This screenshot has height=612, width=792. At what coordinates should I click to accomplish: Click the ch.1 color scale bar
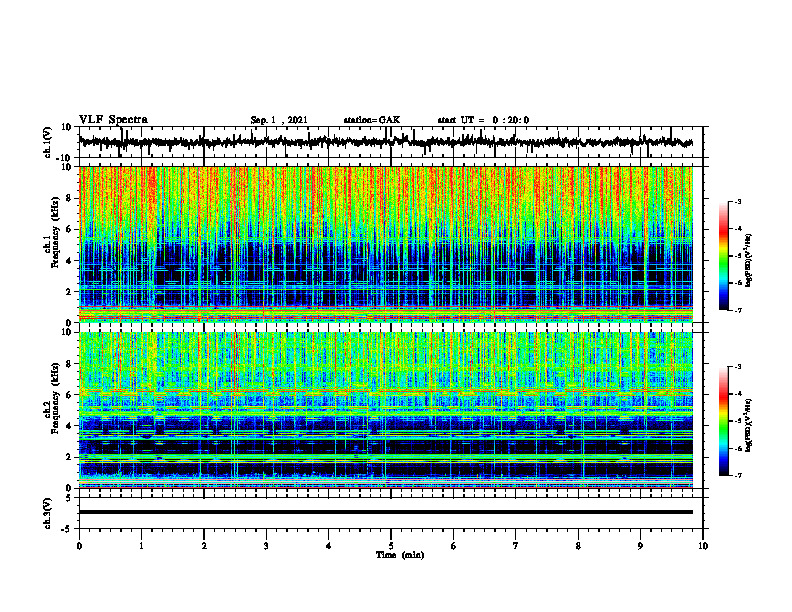tap(724, 256)
